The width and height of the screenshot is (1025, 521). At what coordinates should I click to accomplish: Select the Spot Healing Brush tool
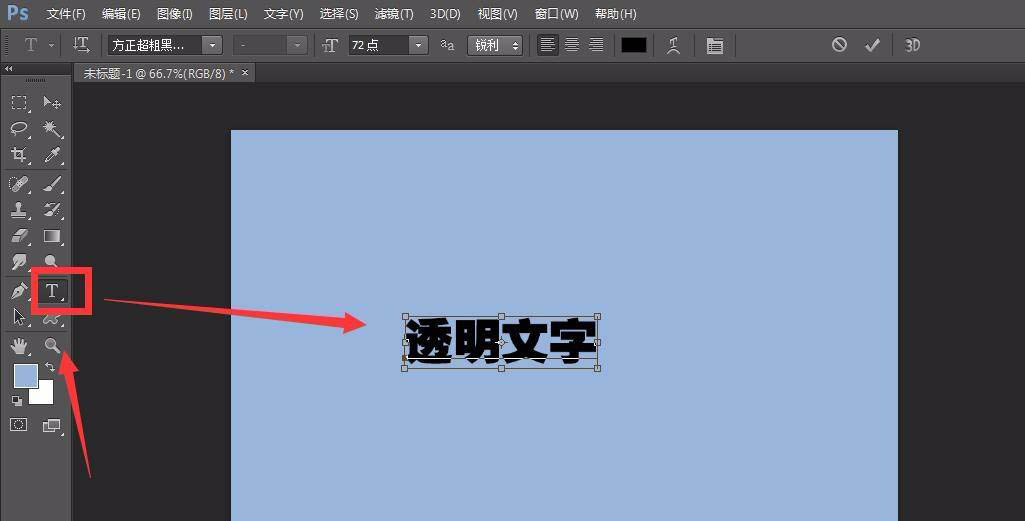pos(19,184)
